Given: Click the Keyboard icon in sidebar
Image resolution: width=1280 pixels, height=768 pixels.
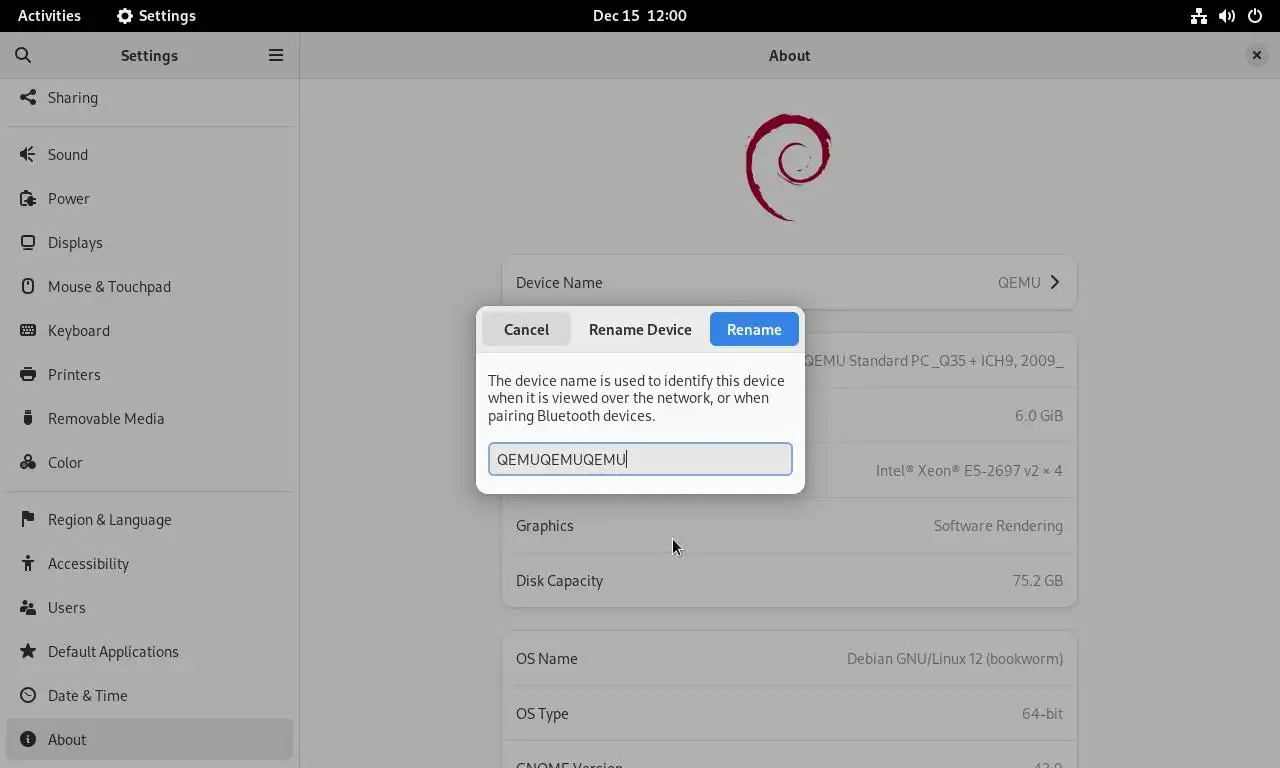Looking at the screenshot, I should coord(28,330).
